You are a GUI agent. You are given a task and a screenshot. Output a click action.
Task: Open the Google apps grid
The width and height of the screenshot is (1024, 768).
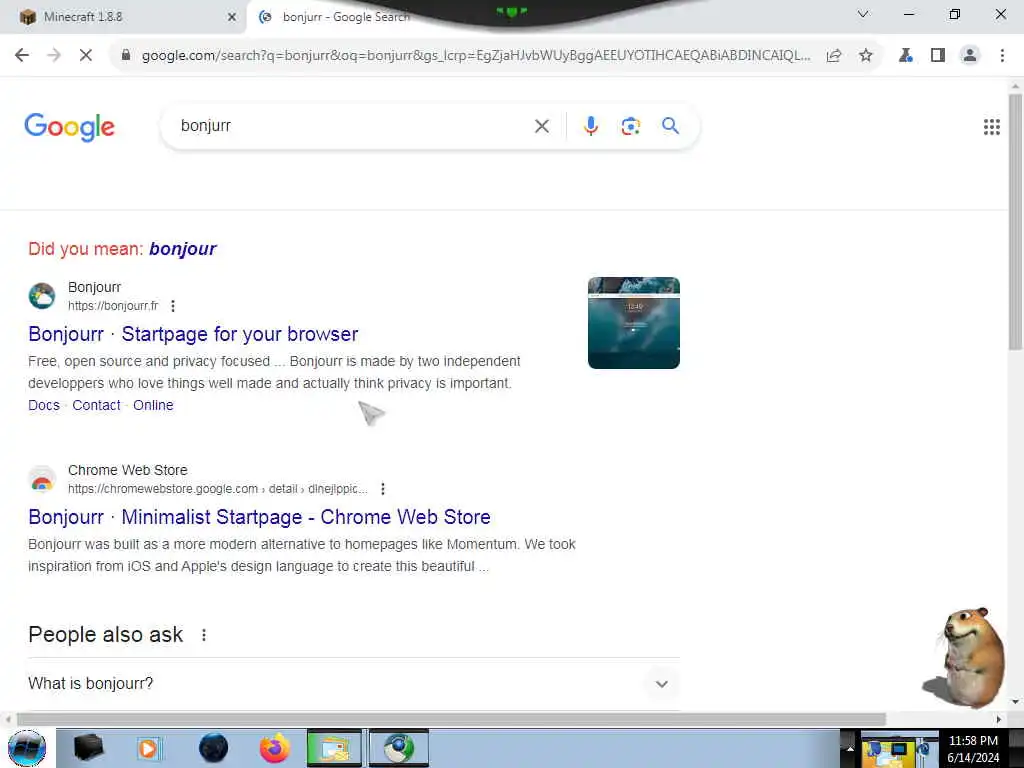pos(991,127)
